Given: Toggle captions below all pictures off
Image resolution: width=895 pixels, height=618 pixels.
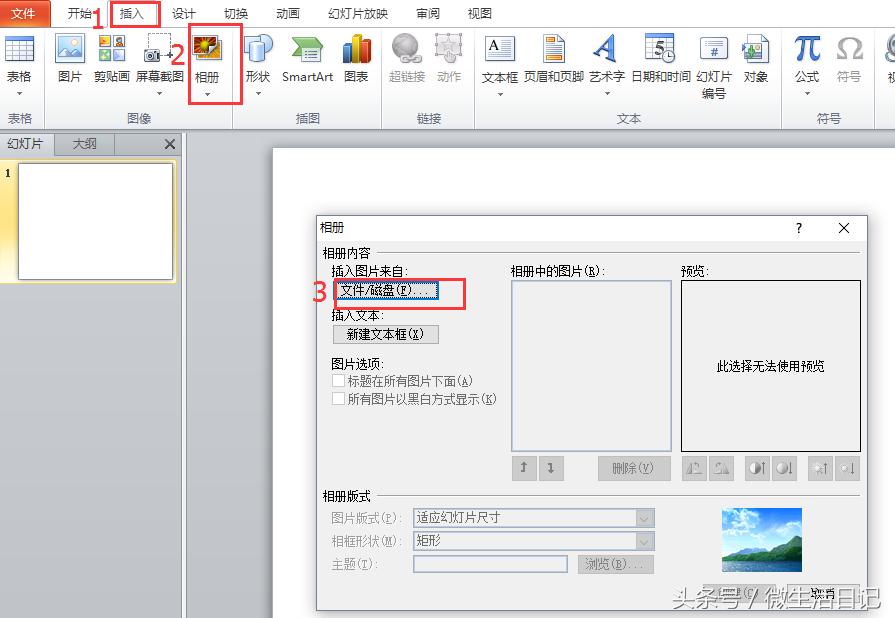Looking at the screenshot, I should [x=338, y=381].
